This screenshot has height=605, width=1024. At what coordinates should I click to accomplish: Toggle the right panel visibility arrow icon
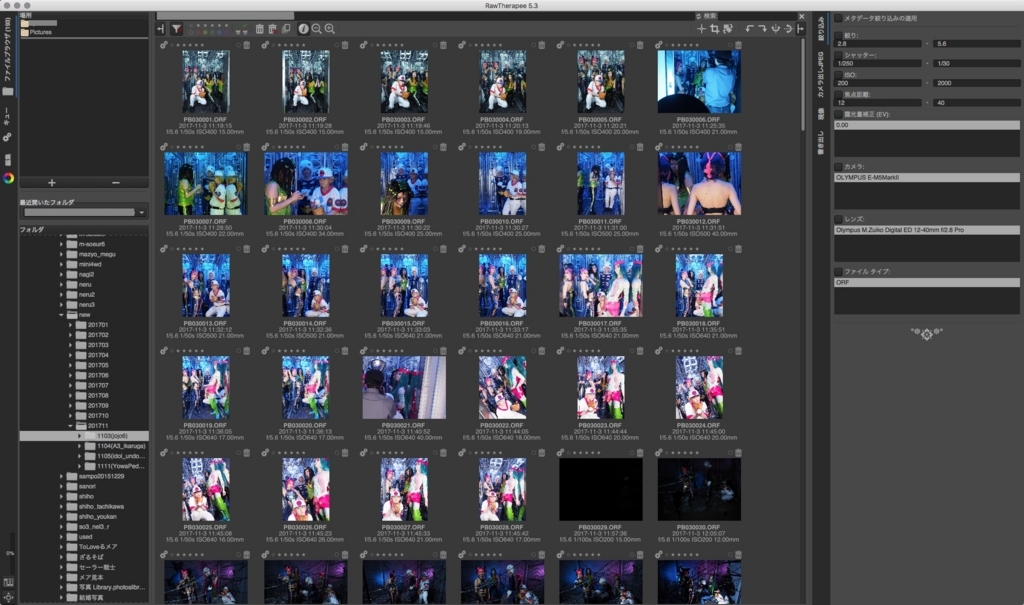click(x=800, y=29)
